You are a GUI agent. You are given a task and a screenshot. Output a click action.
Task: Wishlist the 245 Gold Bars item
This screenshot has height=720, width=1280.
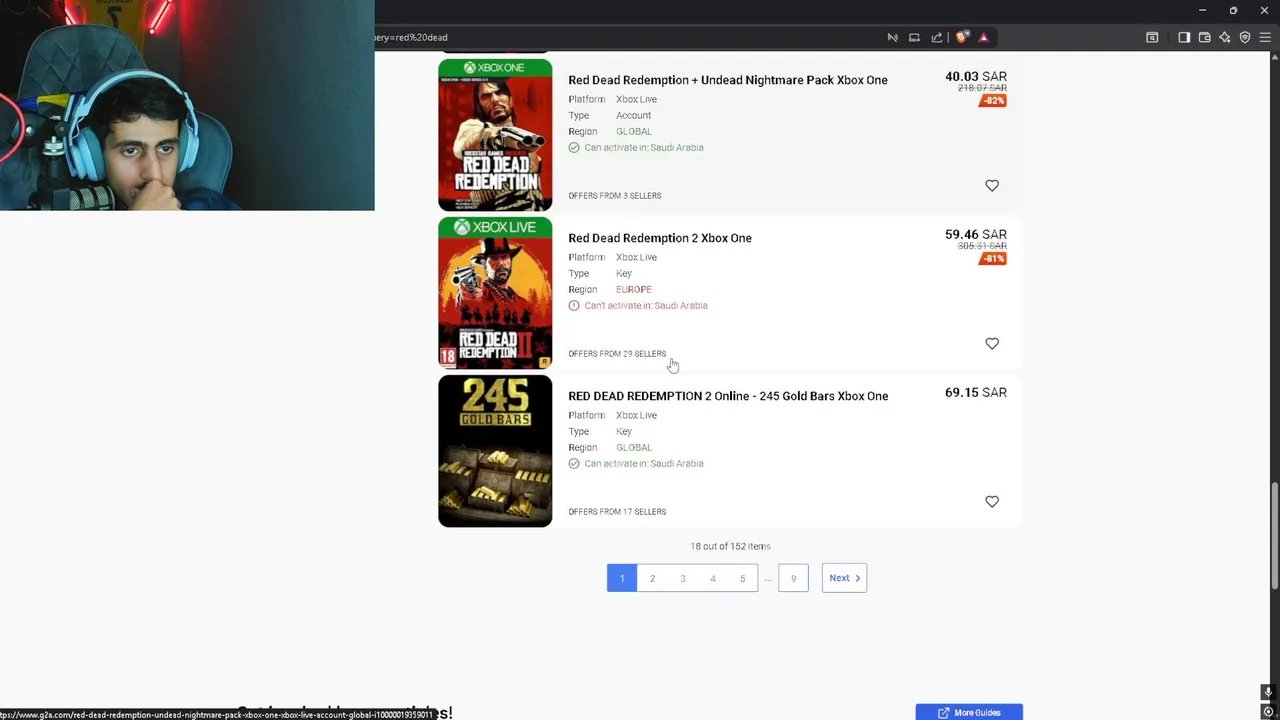tap(992, 502)
